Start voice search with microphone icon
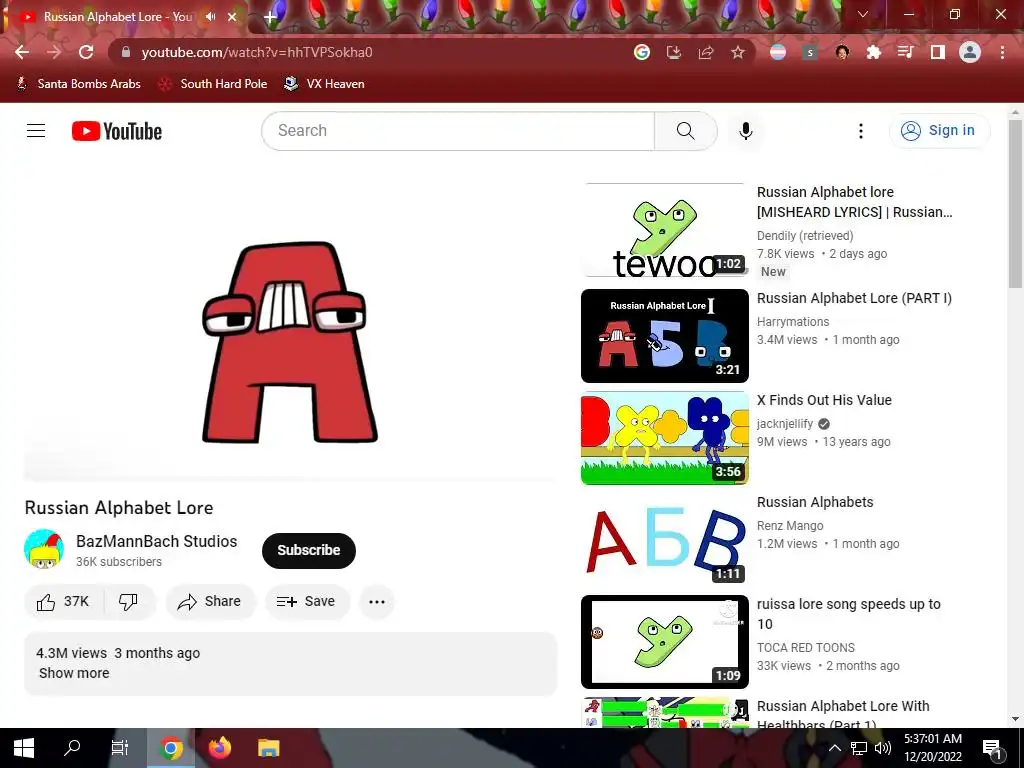The width and height of the screenshot is (1024, 768). point(746,131)
